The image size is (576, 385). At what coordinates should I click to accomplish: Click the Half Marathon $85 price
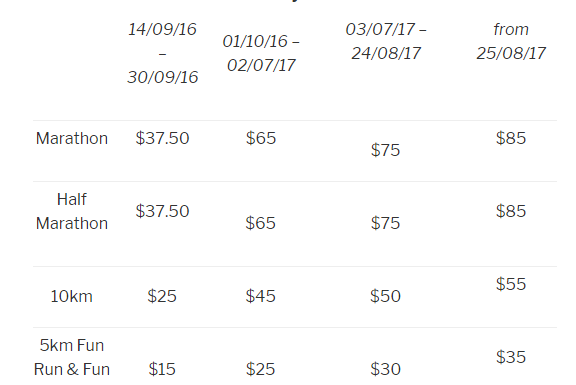pyautogui.click(x=511, y=211)
